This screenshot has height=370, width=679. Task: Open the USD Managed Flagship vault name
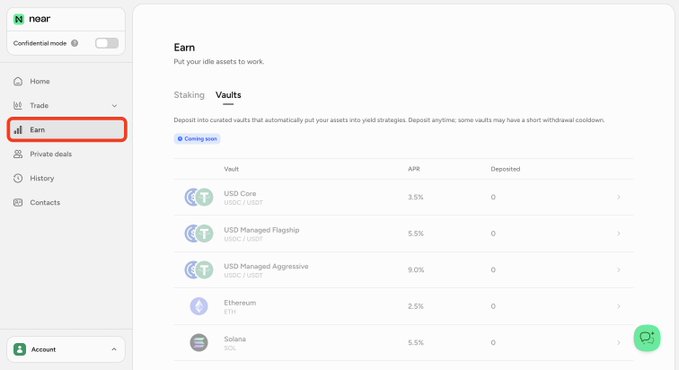click(262, 230)
